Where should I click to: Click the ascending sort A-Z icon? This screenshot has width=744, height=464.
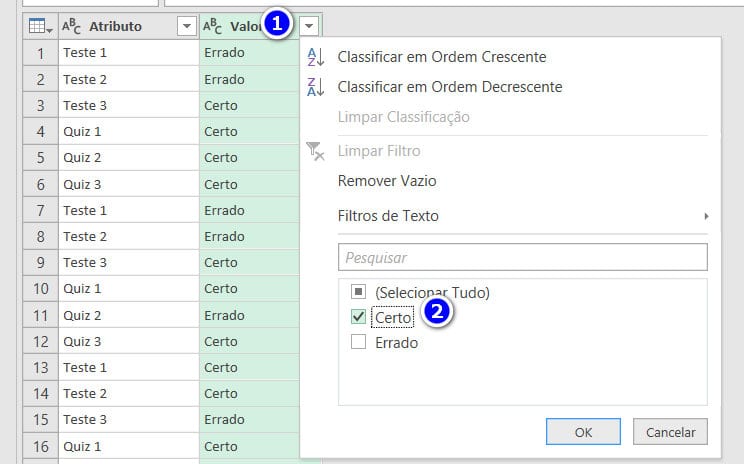316,57
